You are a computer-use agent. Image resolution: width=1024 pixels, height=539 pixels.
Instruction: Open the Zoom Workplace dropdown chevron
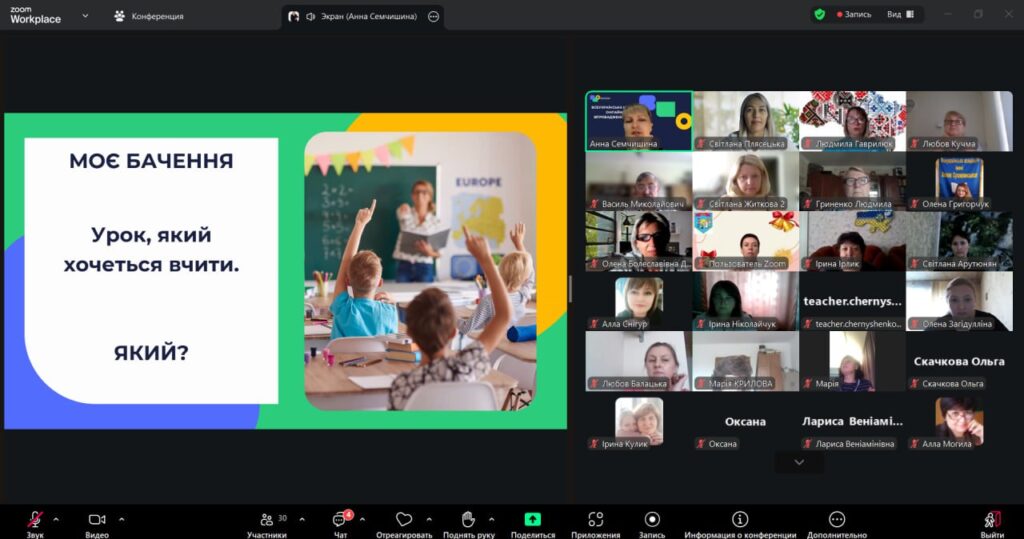click(x=85, y=15)
